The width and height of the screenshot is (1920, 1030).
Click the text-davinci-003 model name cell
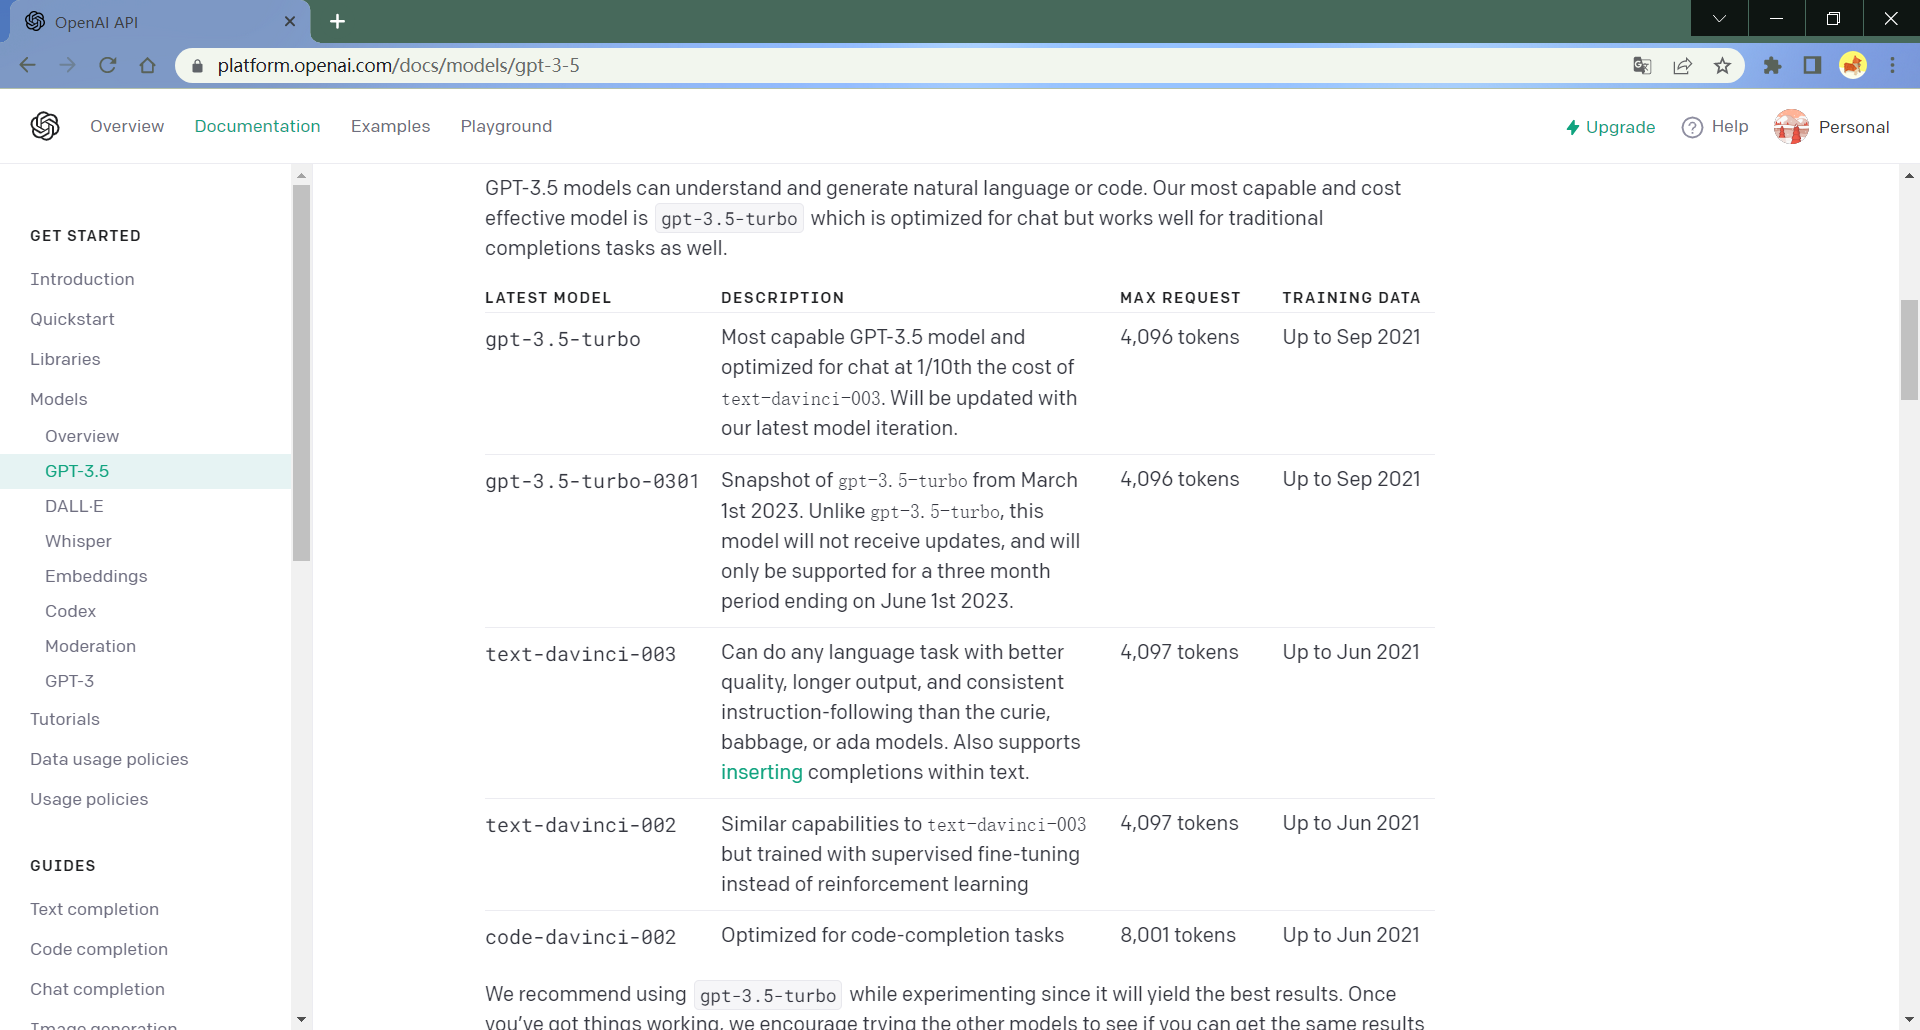(x=580, y=654)
